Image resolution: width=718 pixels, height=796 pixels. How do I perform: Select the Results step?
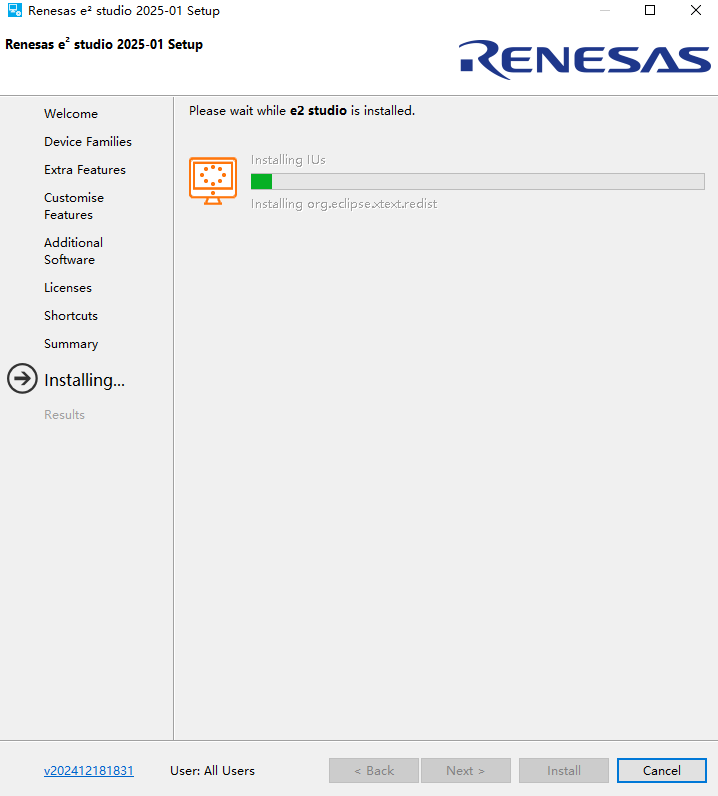point(64,415)
